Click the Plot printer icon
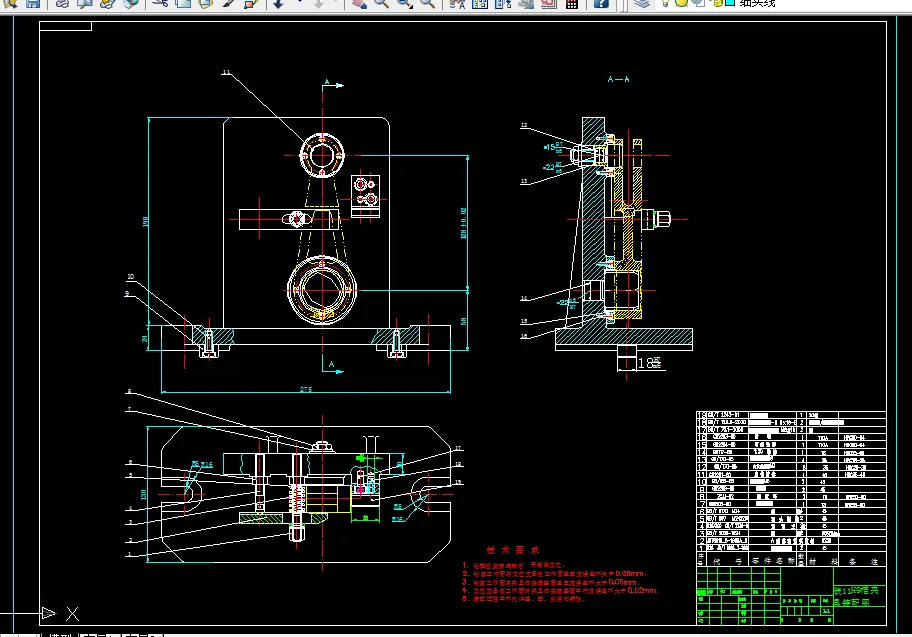 tap(62, 3)
